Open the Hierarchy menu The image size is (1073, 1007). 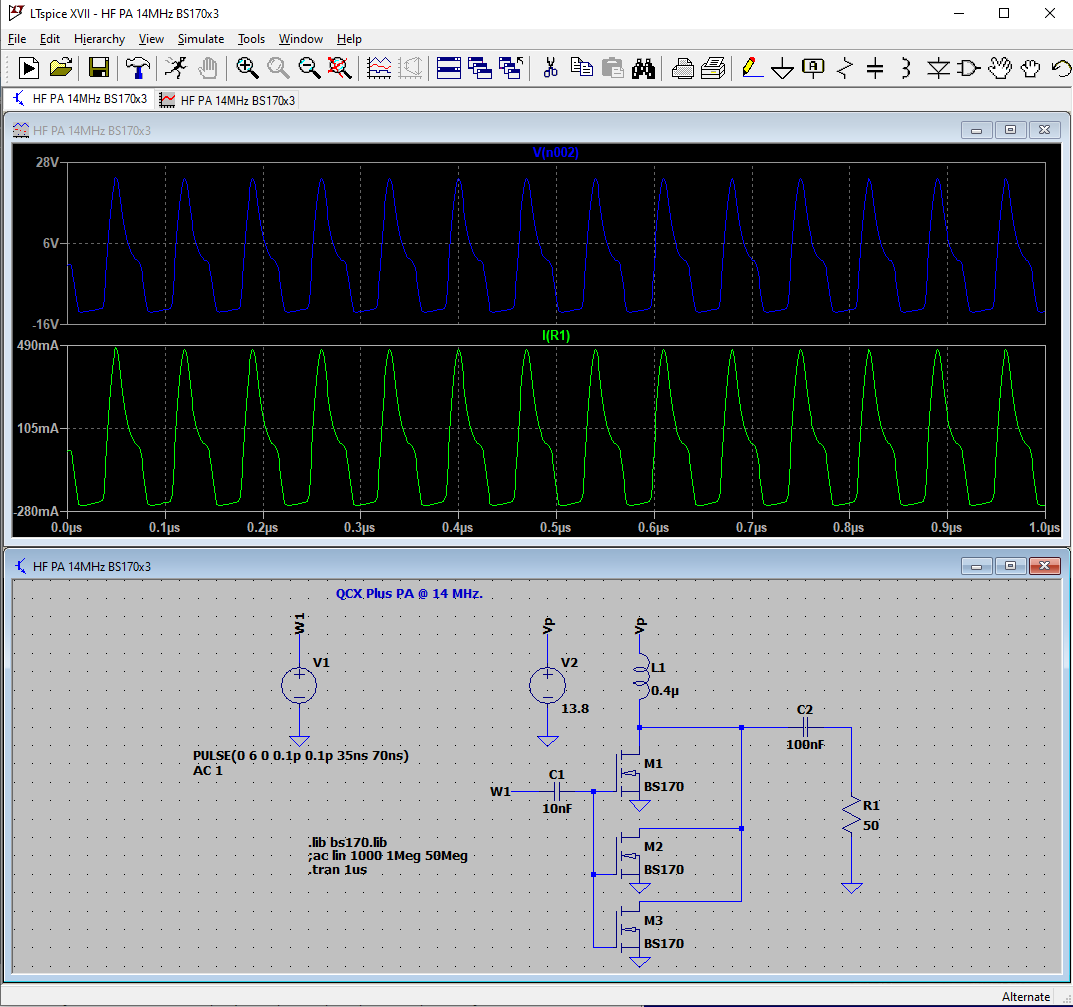point(99,39)
